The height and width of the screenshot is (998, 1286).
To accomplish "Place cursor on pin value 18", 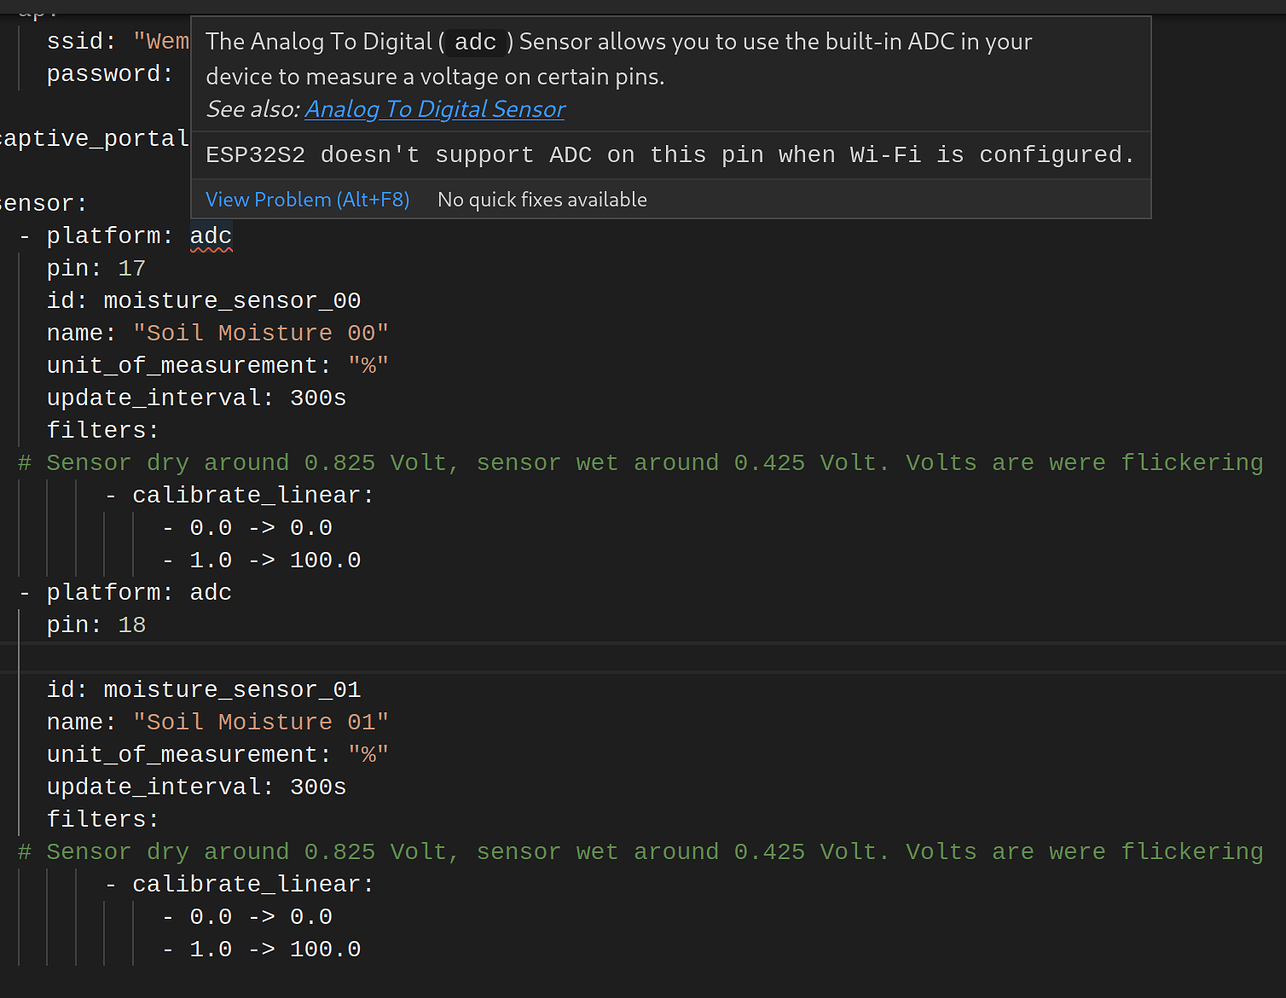I will pos(132,625).
